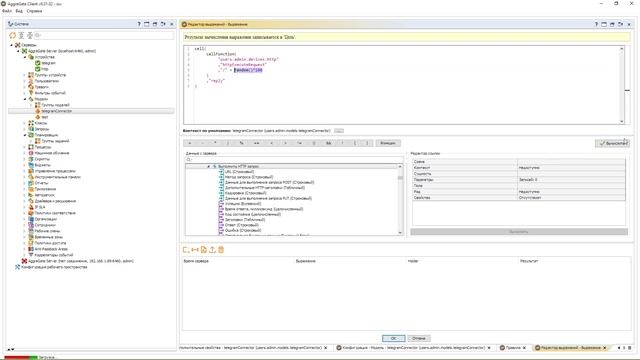Click the IP SLA icon in tree

point(31,207)
